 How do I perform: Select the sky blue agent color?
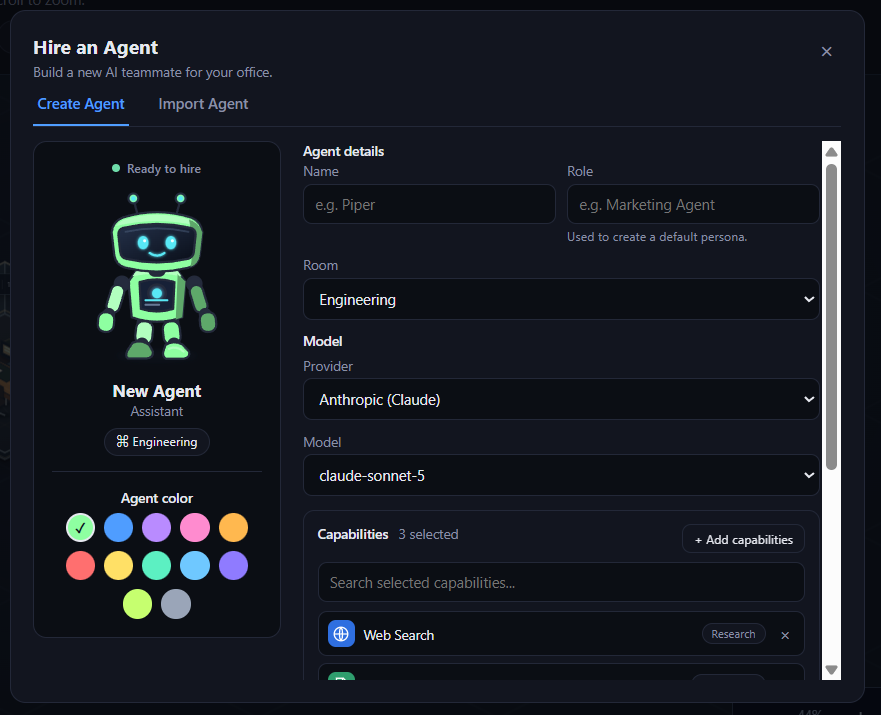pyautogui.click(x=195, y=566)
